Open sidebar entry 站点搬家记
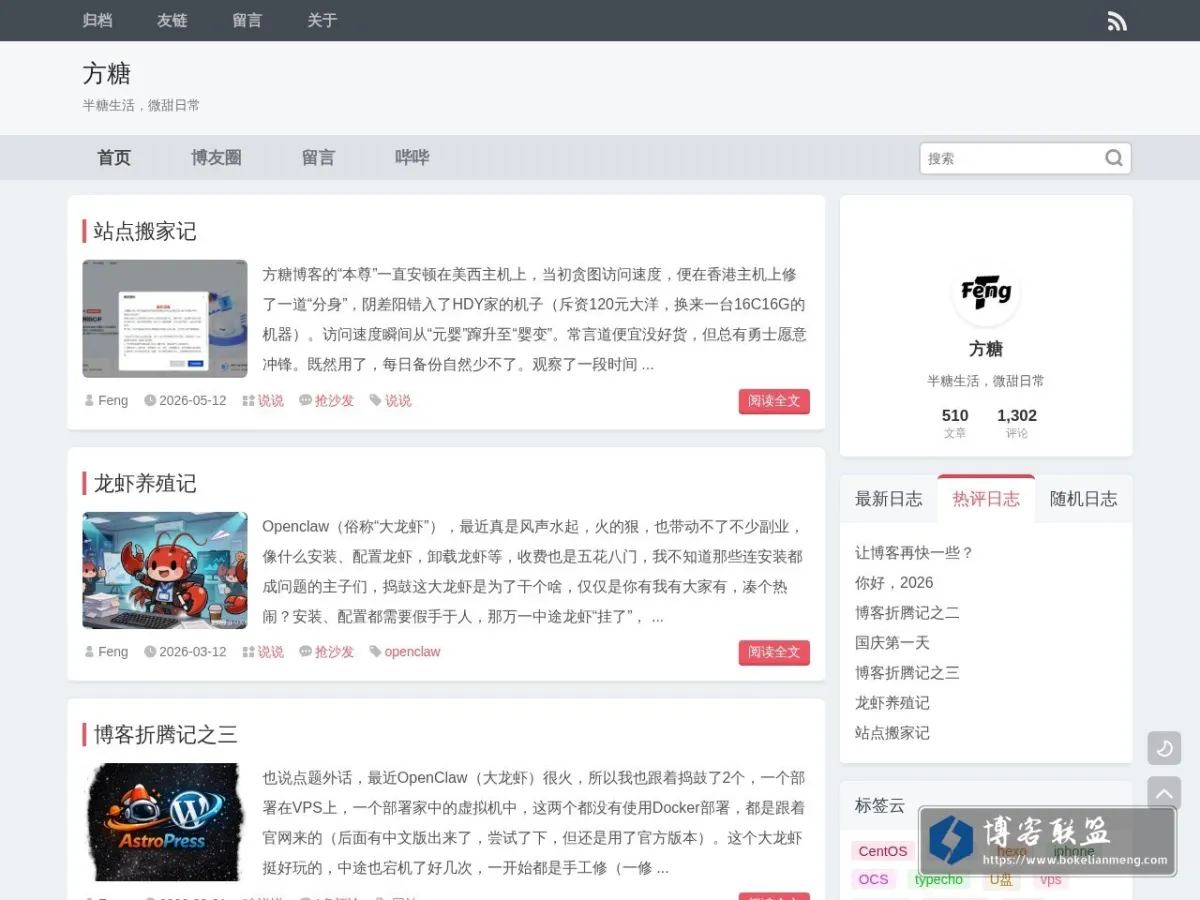Image resolution: width=1200 pixels, height=900 pixels. click(x=892, y=732)
